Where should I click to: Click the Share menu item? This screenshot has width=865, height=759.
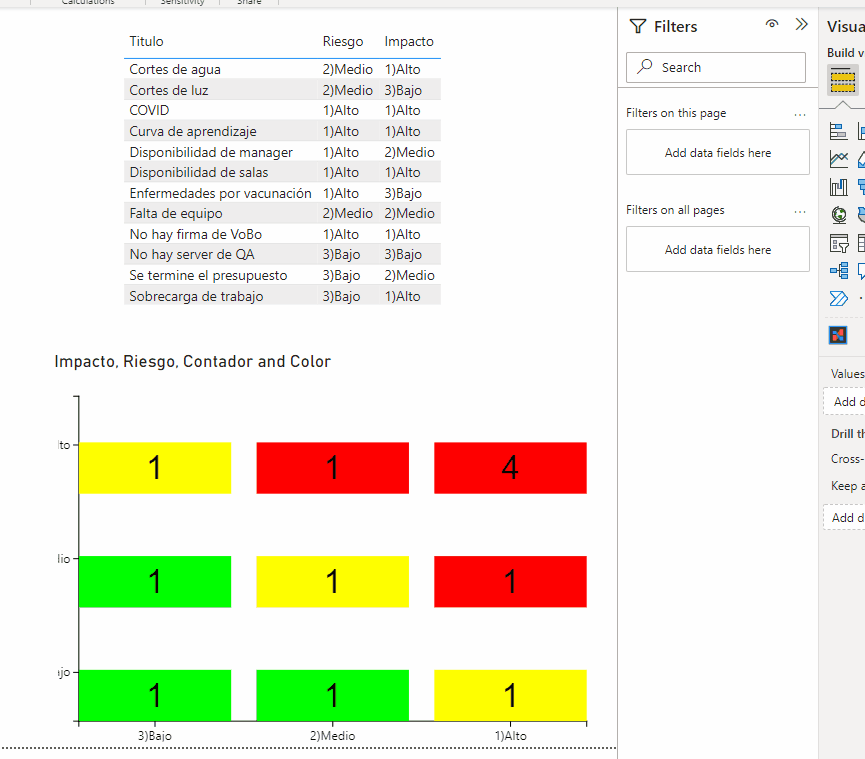pos(249,3)
